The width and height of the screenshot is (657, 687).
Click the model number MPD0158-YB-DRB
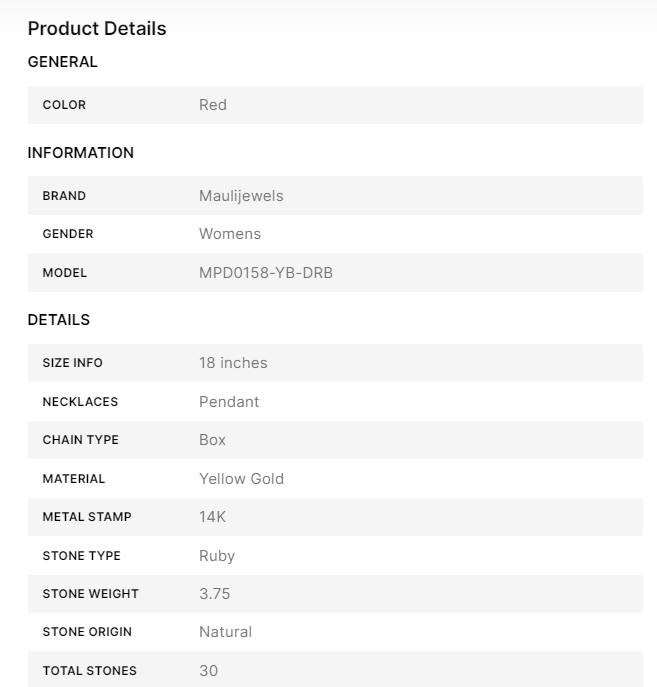point(266,272)
